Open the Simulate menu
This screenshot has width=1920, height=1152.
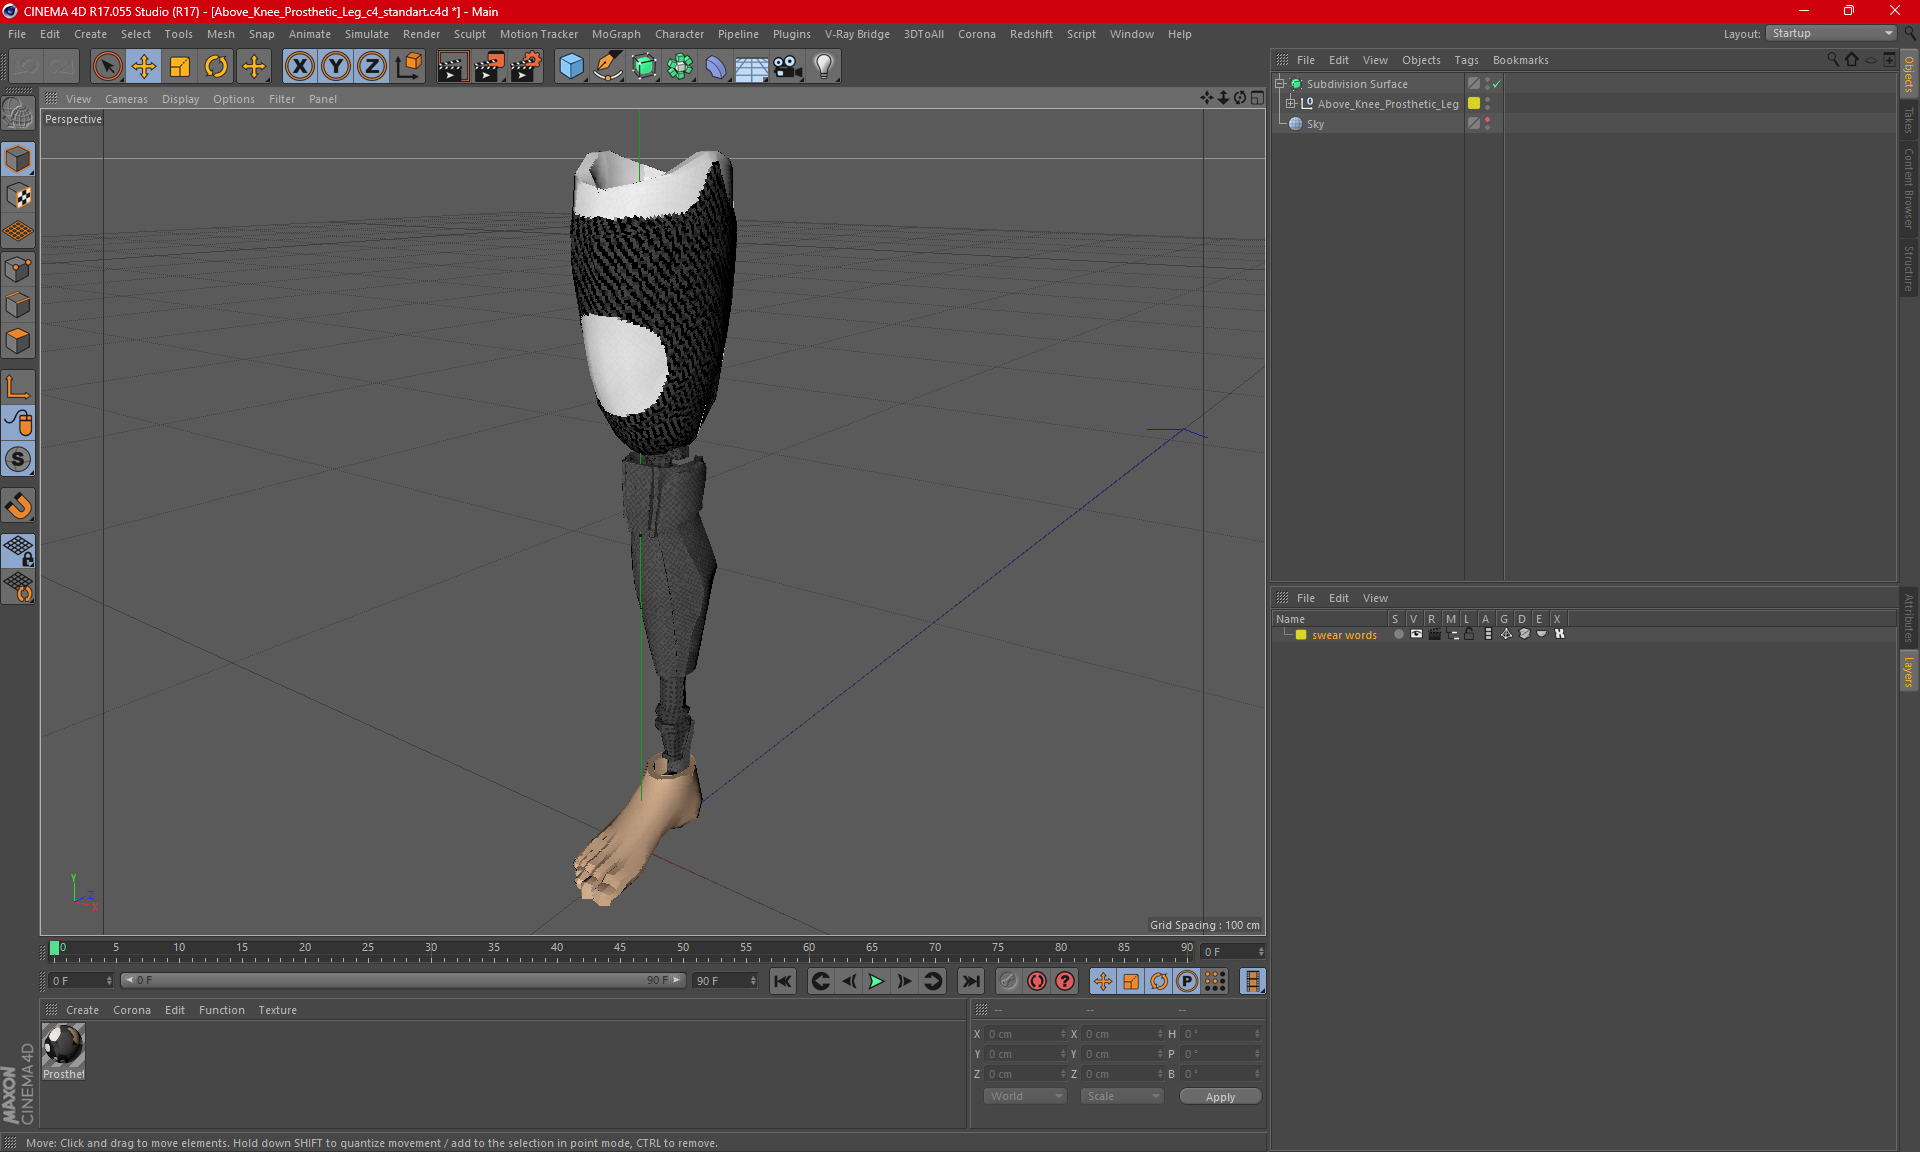pos(367,34)
